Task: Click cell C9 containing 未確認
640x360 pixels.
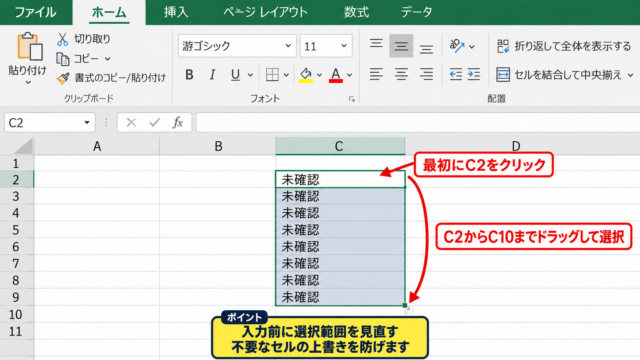Action: 340,297
